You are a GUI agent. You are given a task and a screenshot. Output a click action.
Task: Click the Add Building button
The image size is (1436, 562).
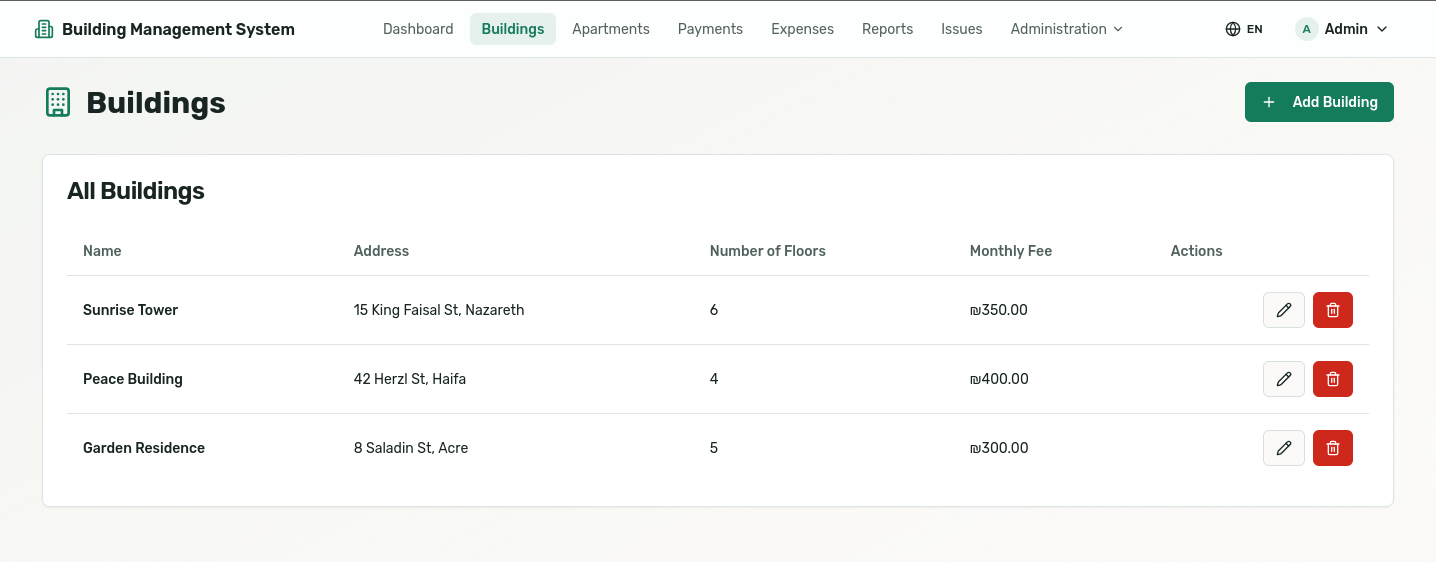1318,102
